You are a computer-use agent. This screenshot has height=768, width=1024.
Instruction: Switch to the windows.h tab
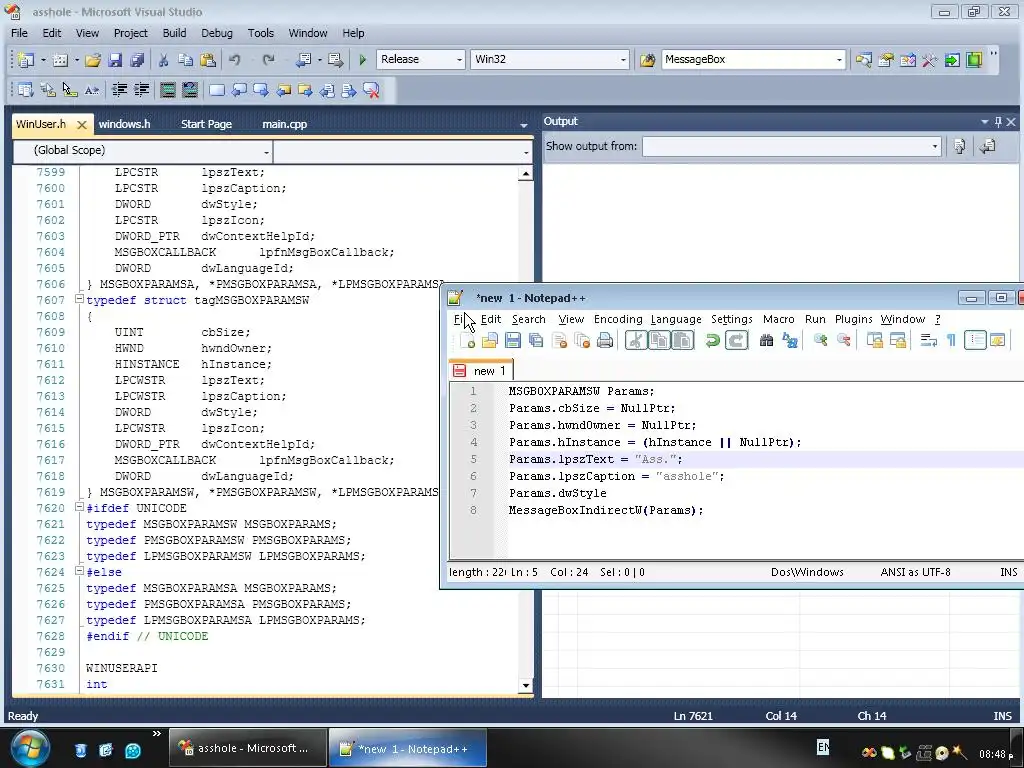pyautogui.click(x=124, y=124)
